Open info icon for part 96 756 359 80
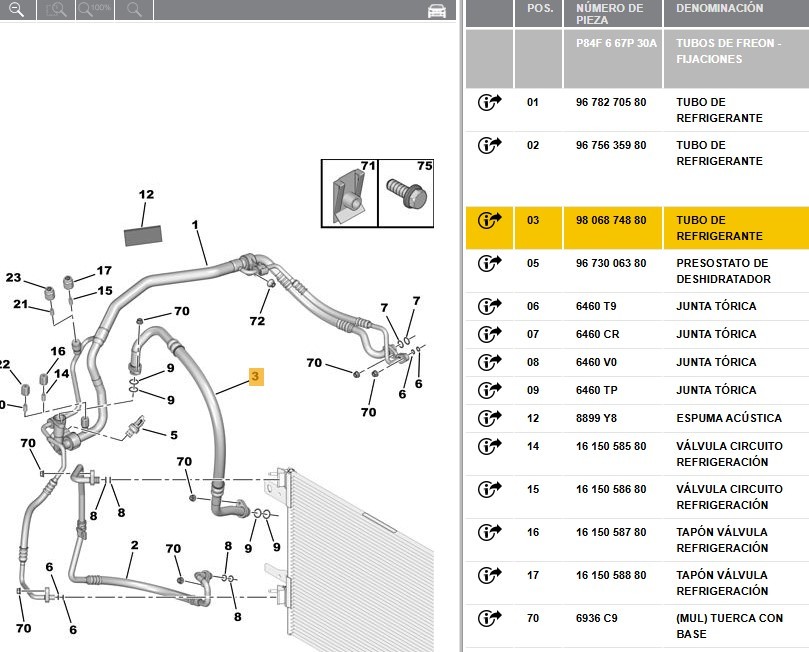The width and height of the screenshot is (809, 652). point(489,146)
